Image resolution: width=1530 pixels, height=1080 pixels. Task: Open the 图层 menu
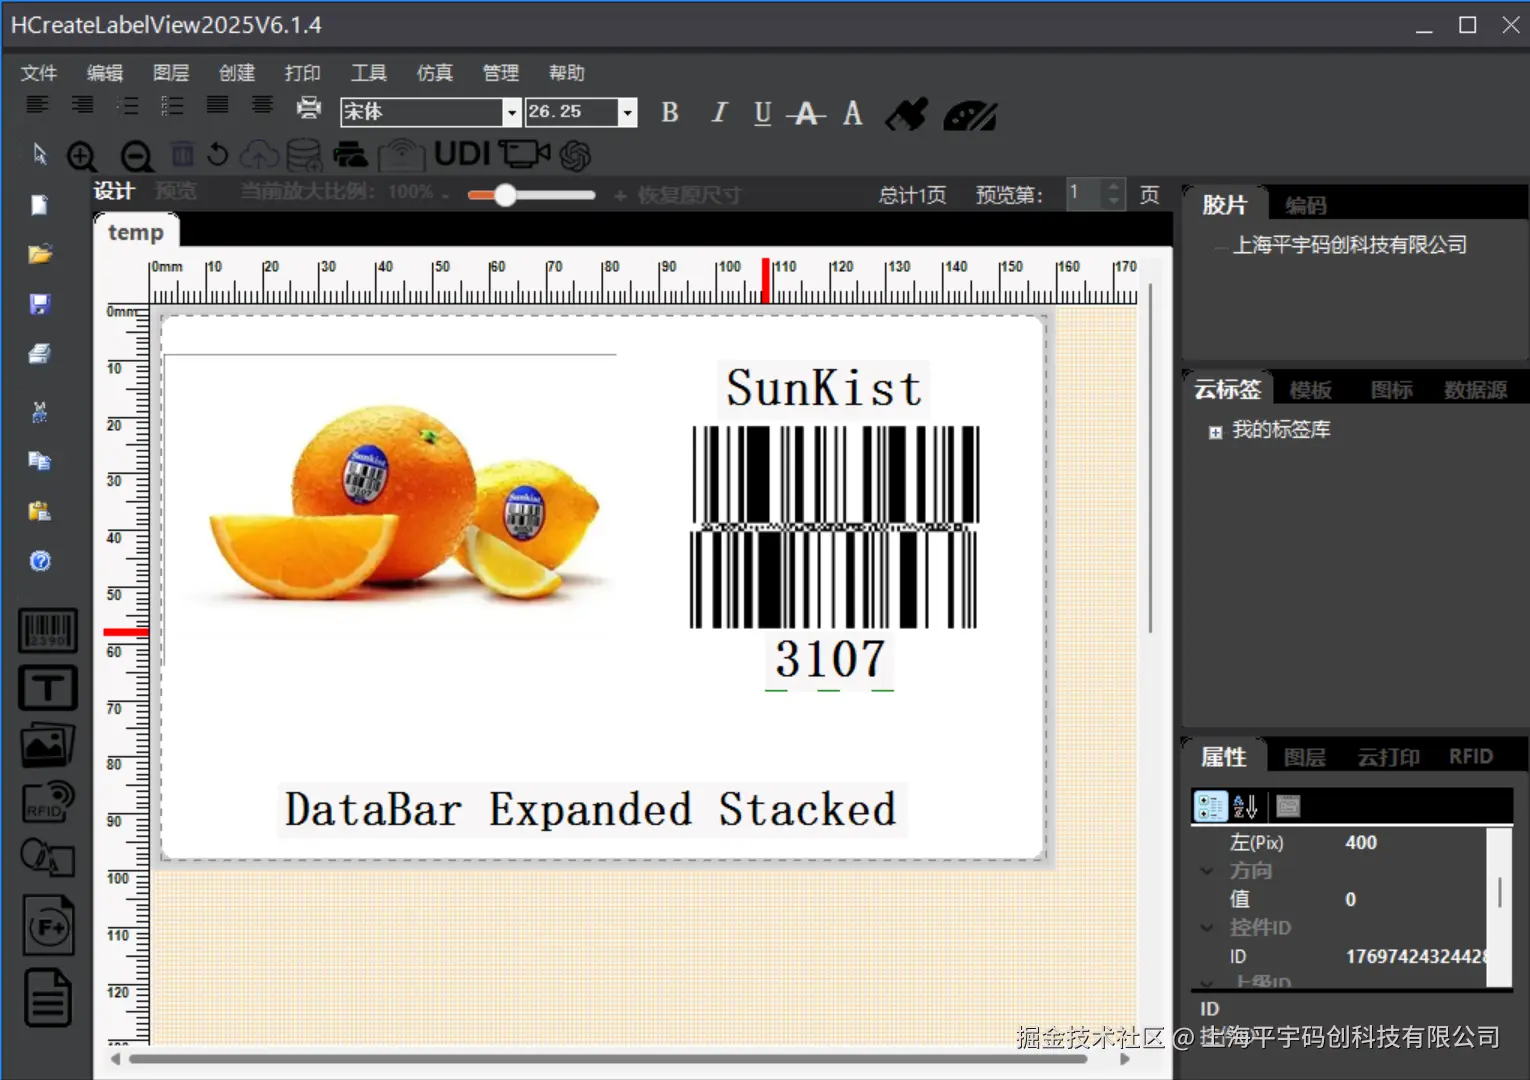point(171,73)
